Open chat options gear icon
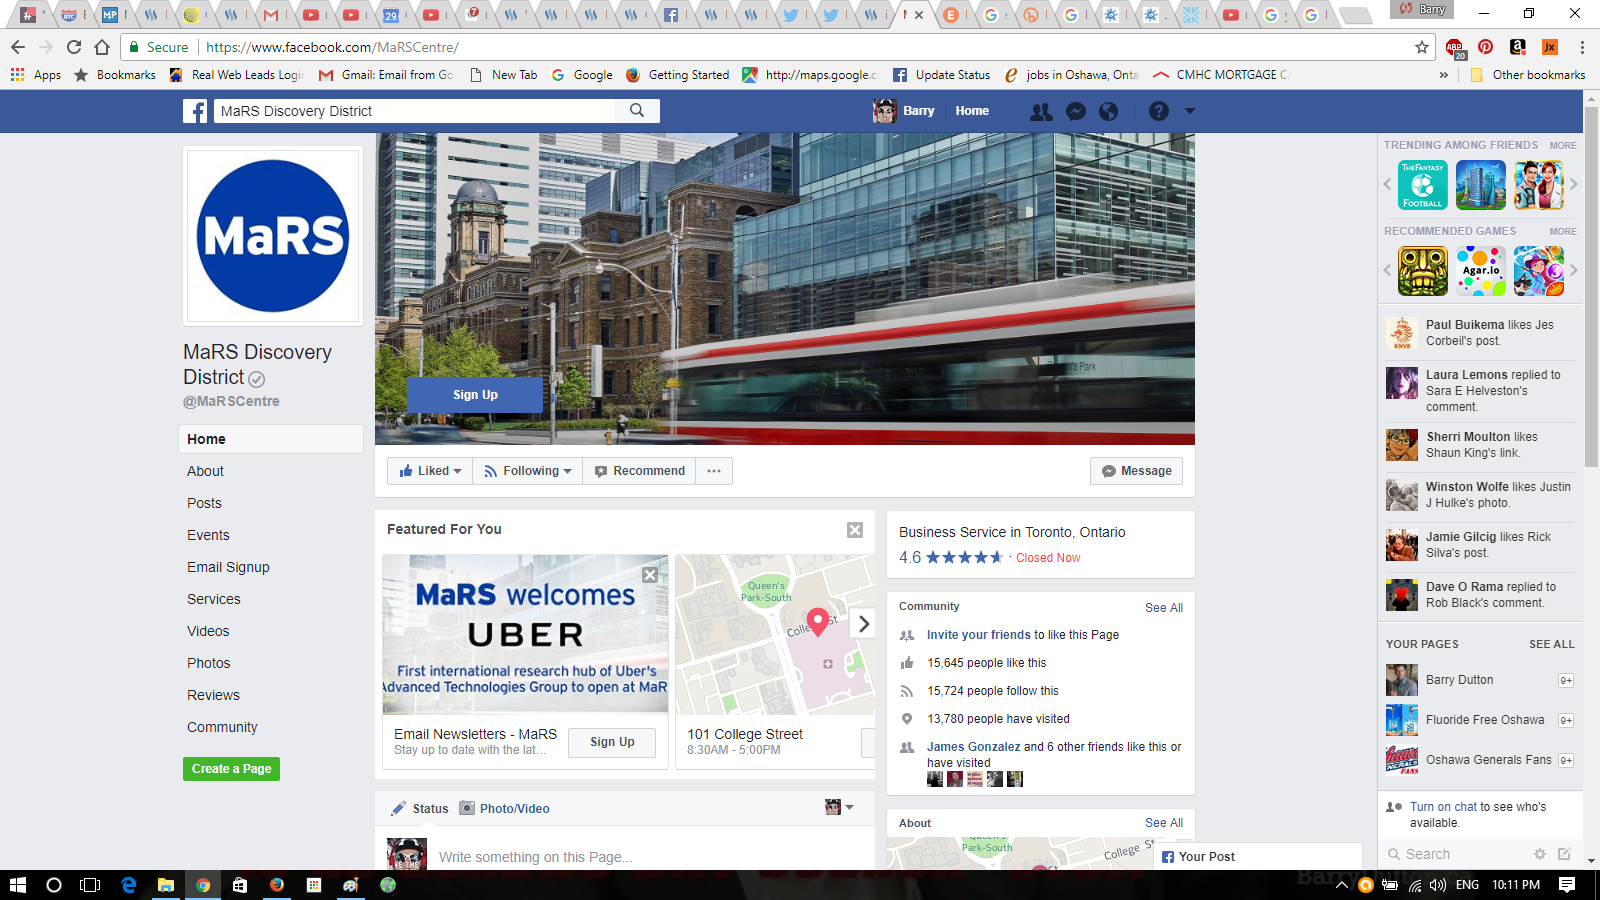Screen dimensions: 1600x900 click(1540, 854)
